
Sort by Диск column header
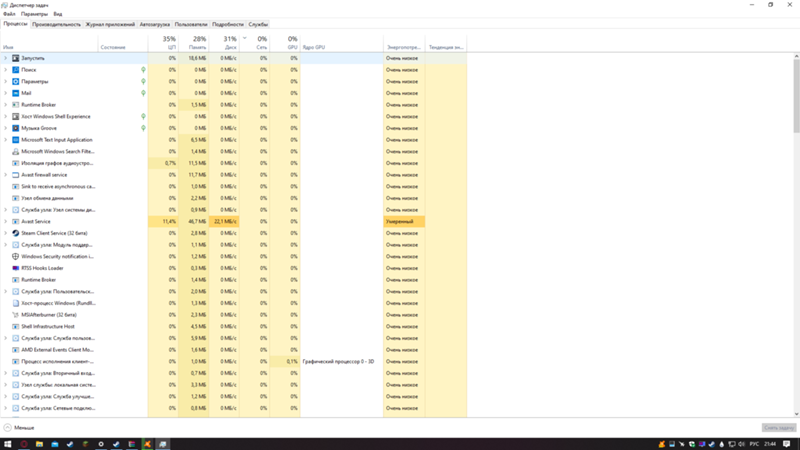tap(224, 43)
